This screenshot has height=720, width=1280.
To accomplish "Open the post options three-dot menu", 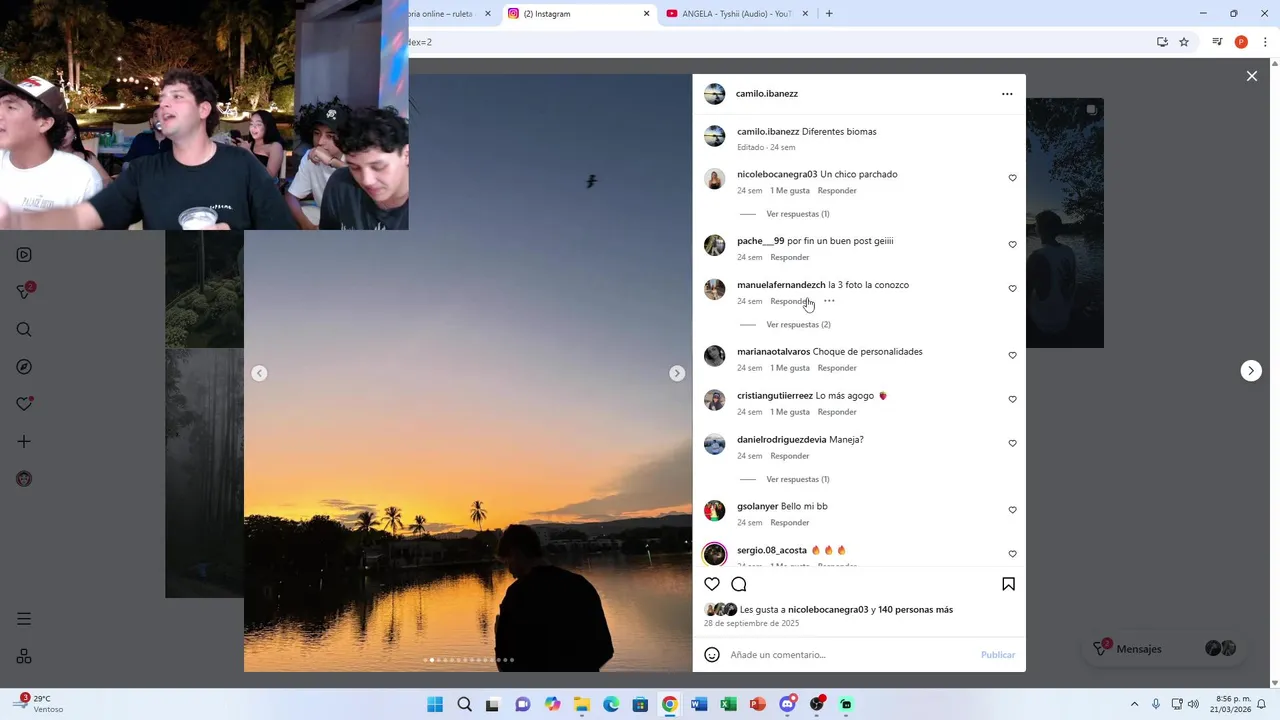I will tap(1007, 94).
